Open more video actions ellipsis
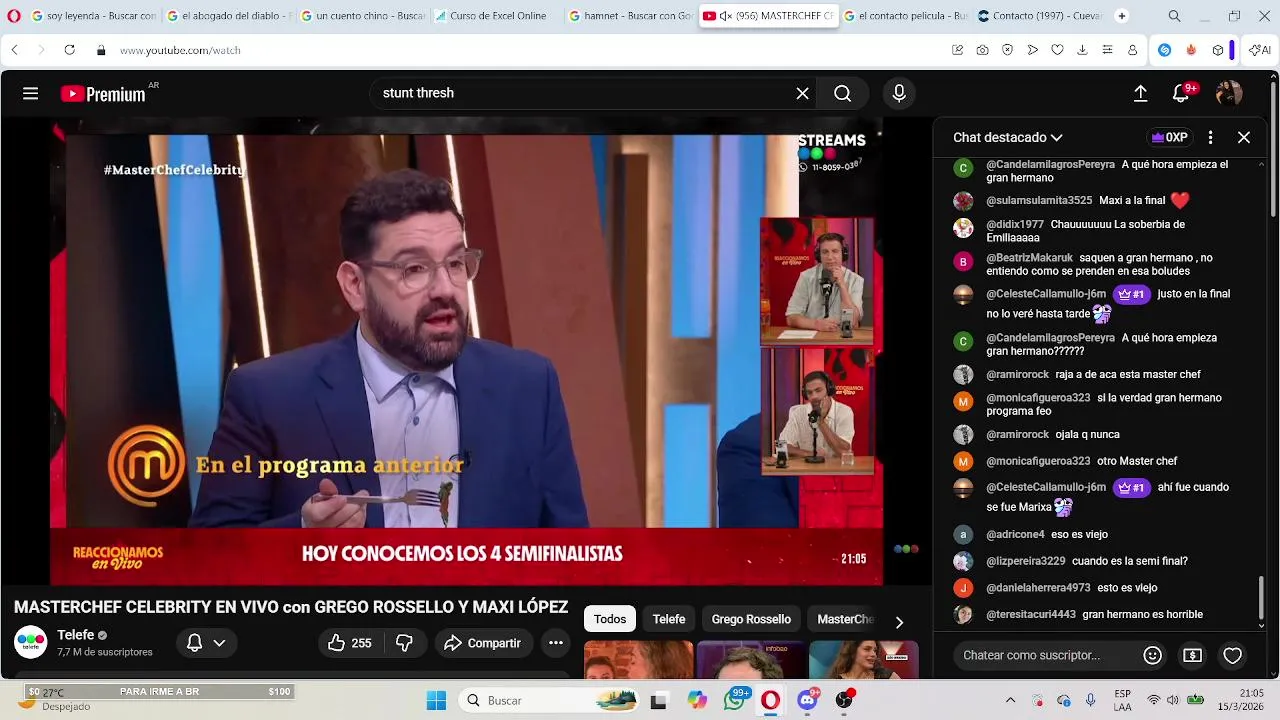 556,643
